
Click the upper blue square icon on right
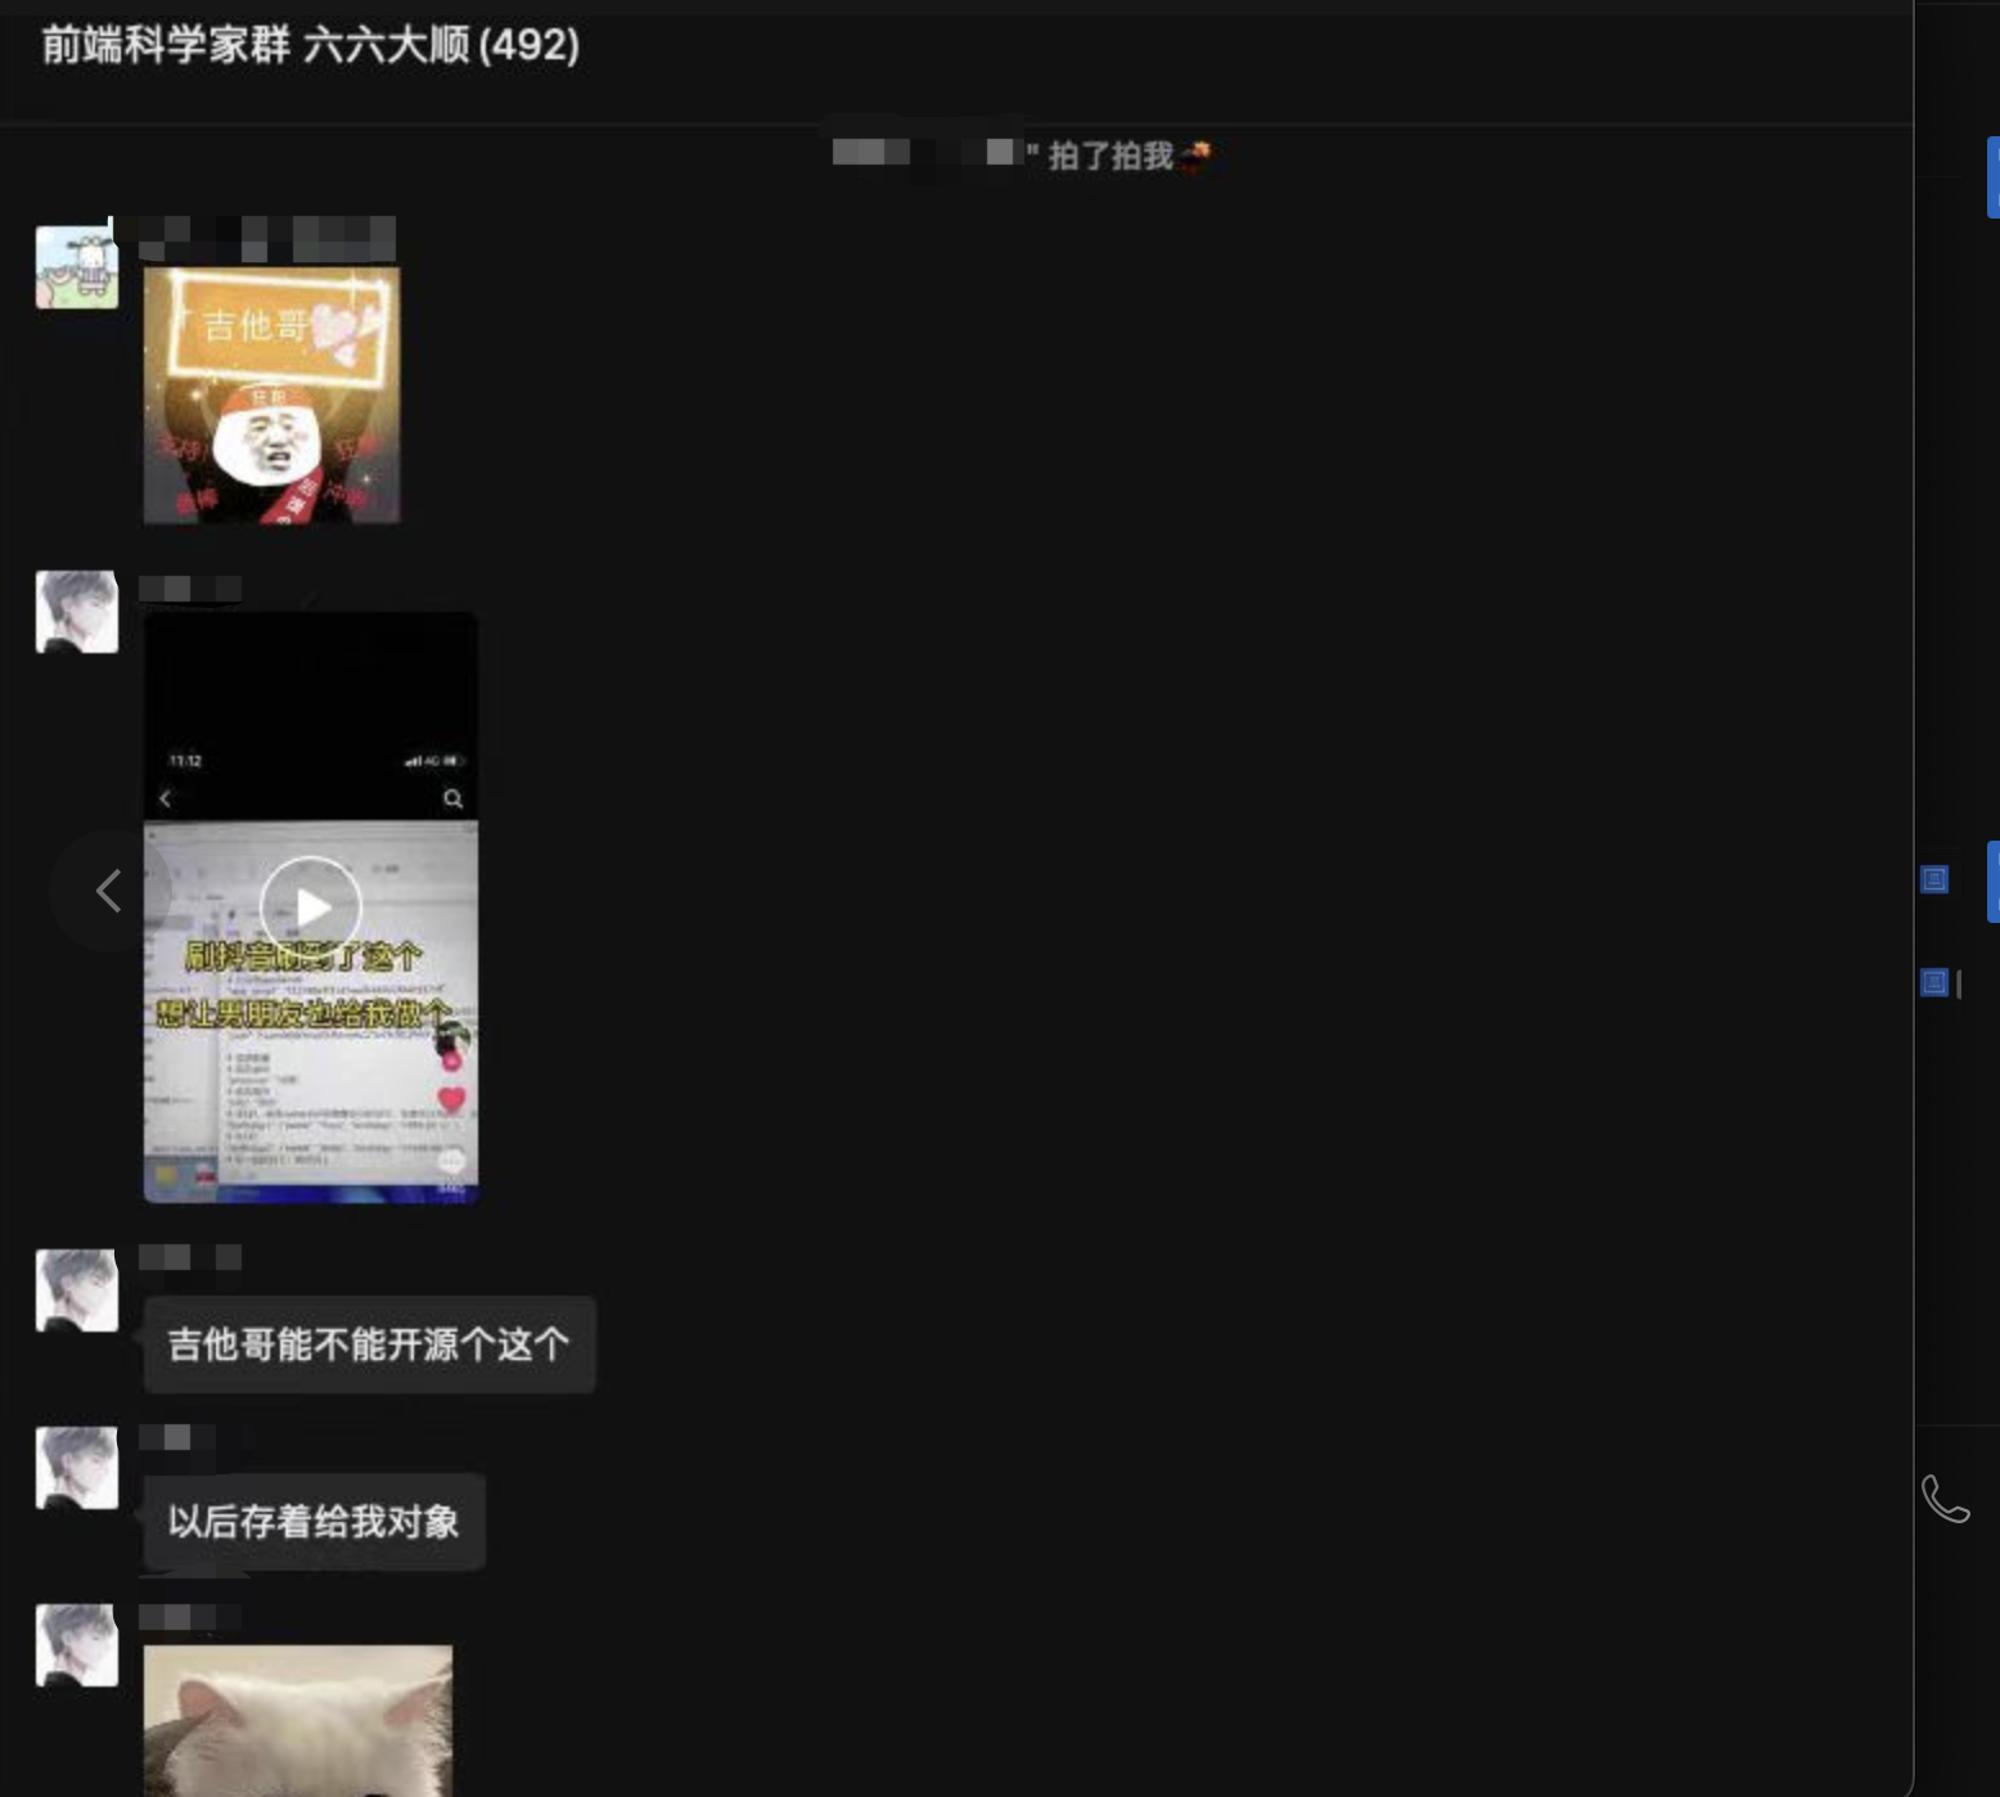1934,879
